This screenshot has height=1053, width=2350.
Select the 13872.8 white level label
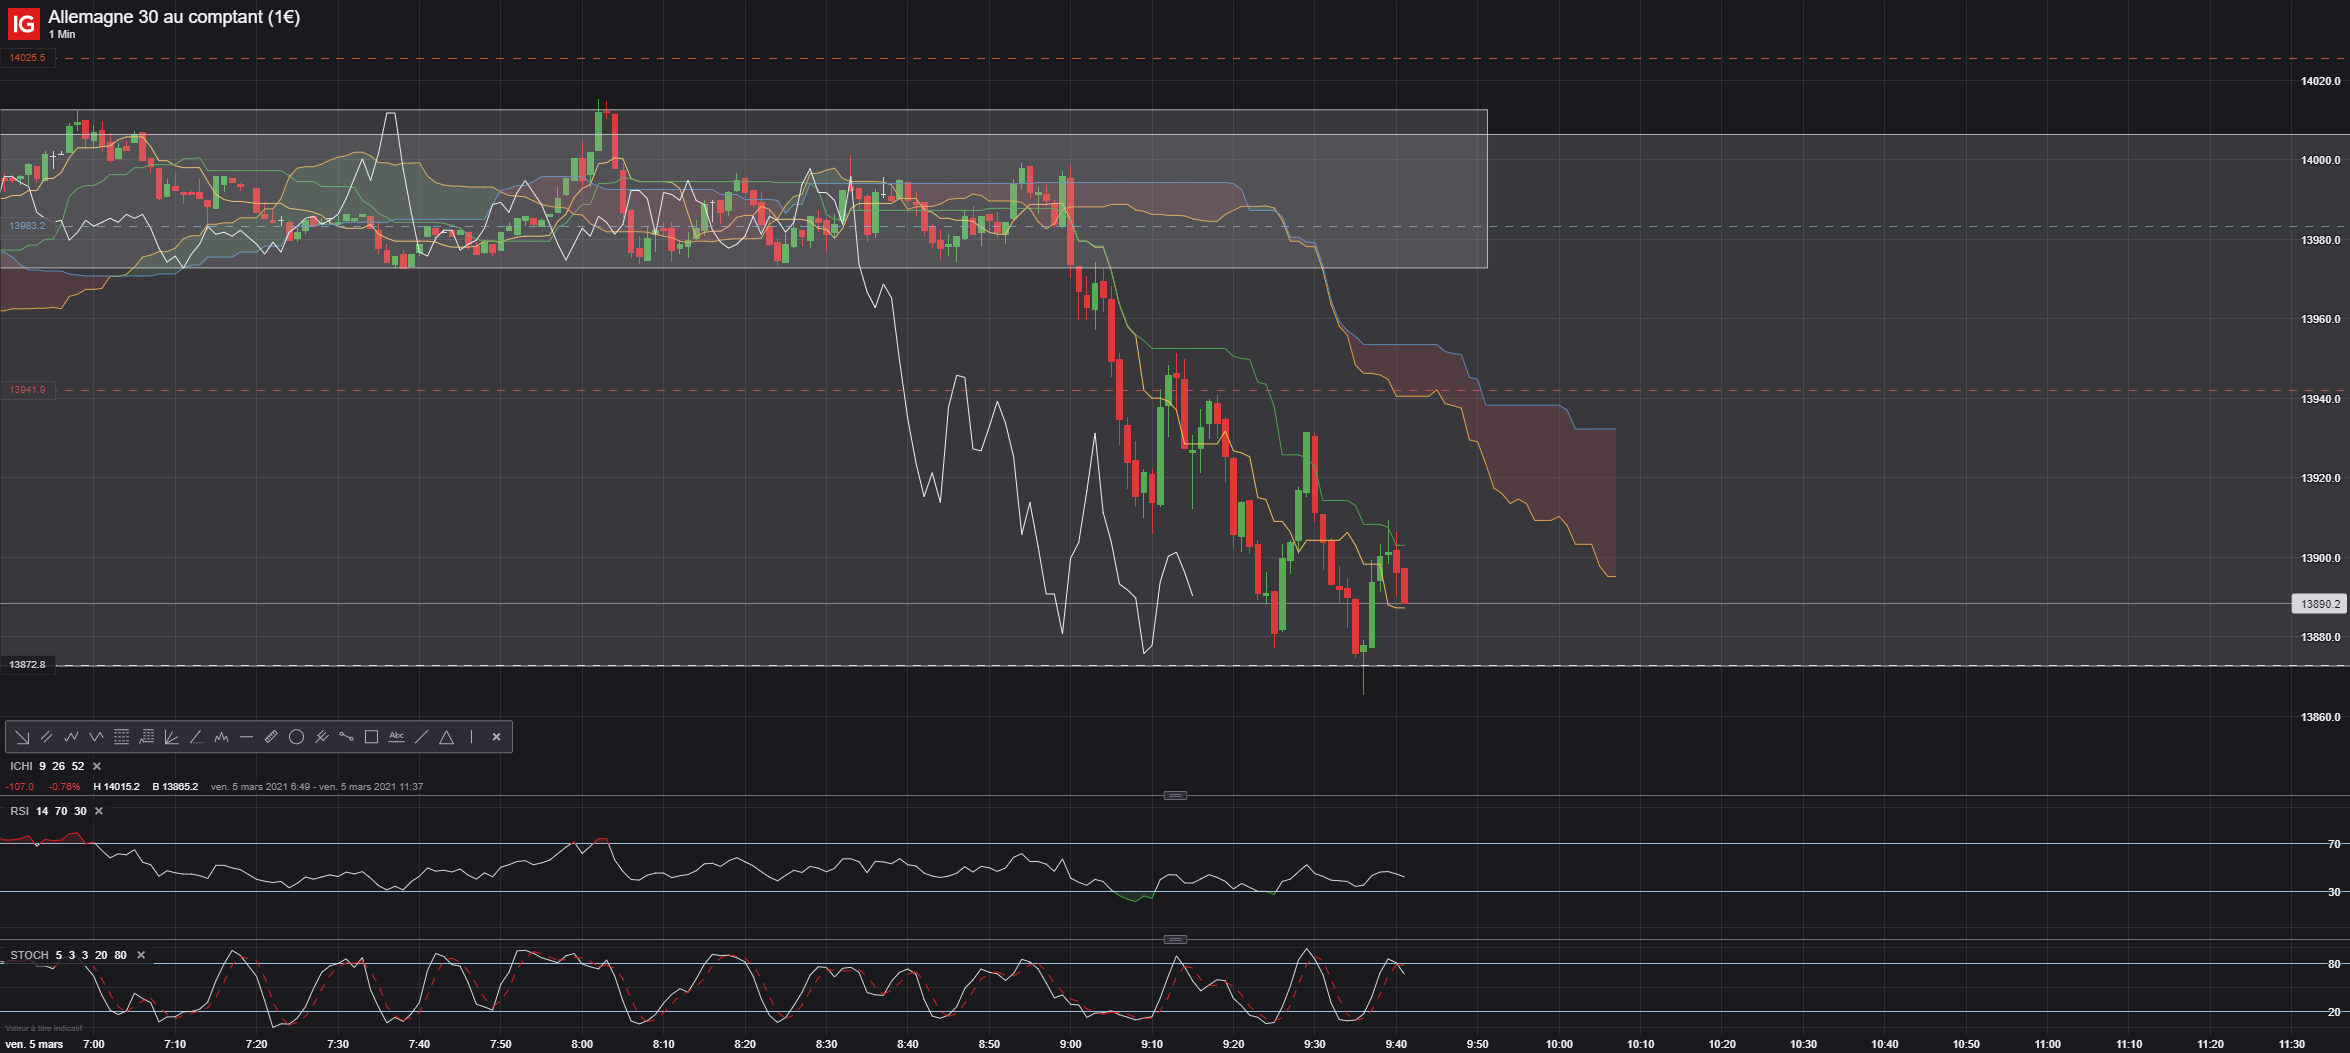pyautogui.click(x=28, y=665)
